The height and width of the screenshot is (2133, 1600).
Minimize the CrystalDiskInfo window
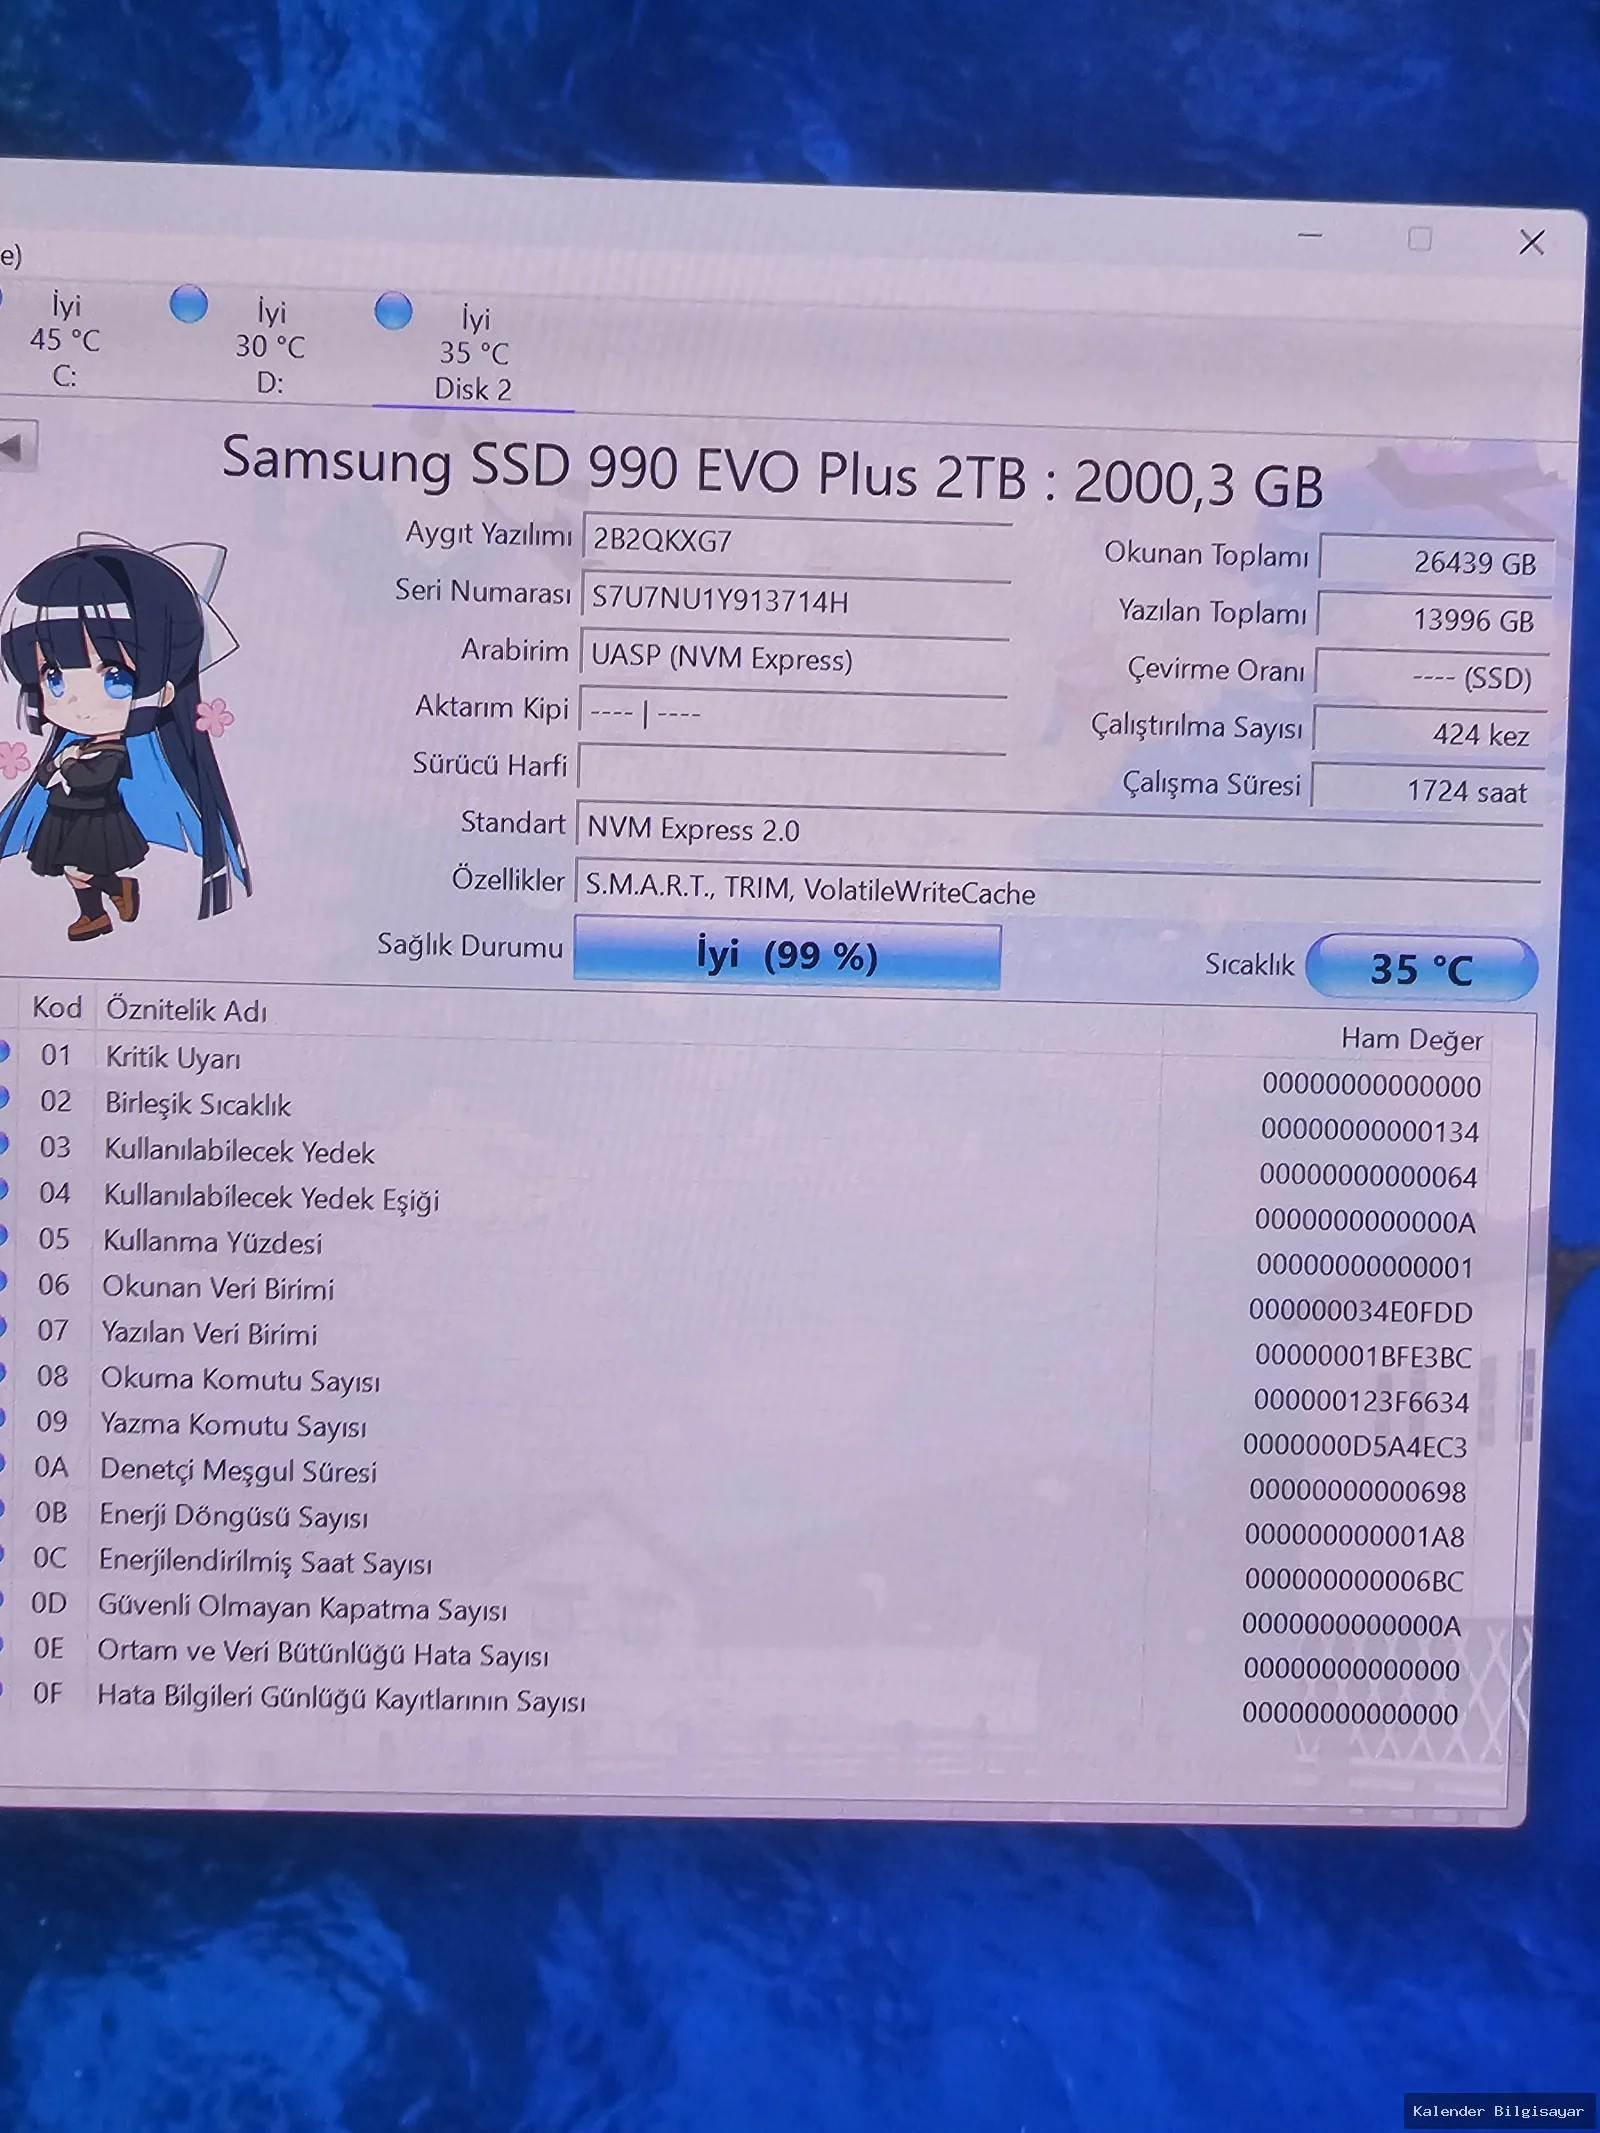click(1310, 236)
